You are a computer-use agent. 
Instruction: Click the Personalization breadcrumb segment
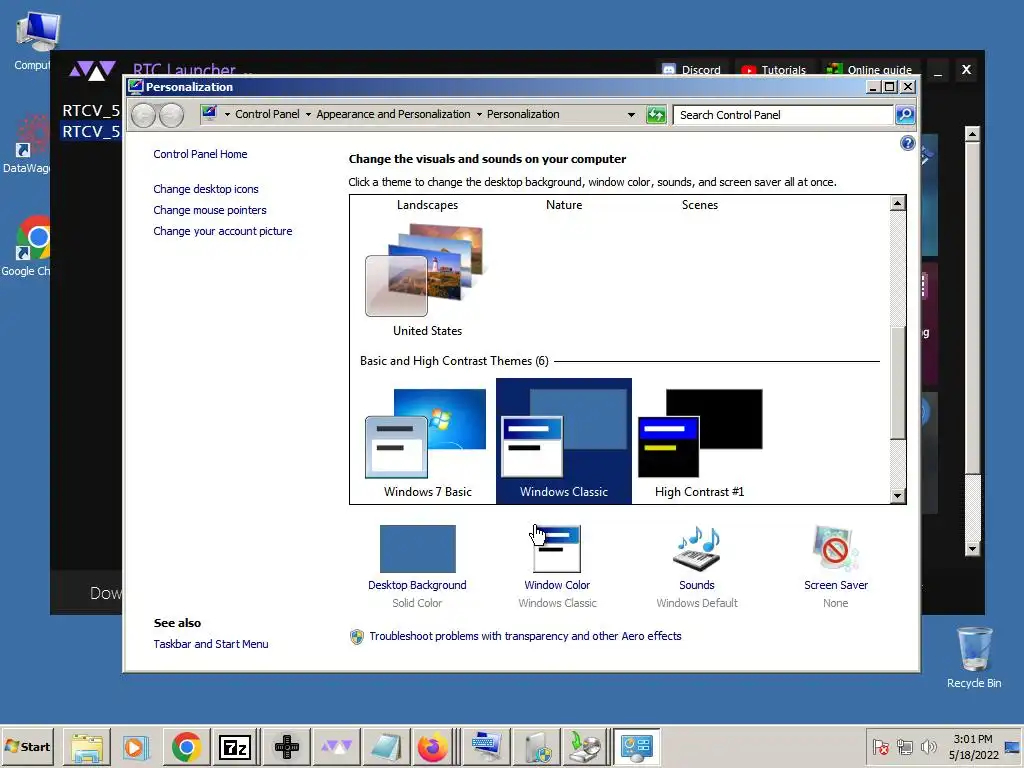pyautogui.click(x=523, y=114)
